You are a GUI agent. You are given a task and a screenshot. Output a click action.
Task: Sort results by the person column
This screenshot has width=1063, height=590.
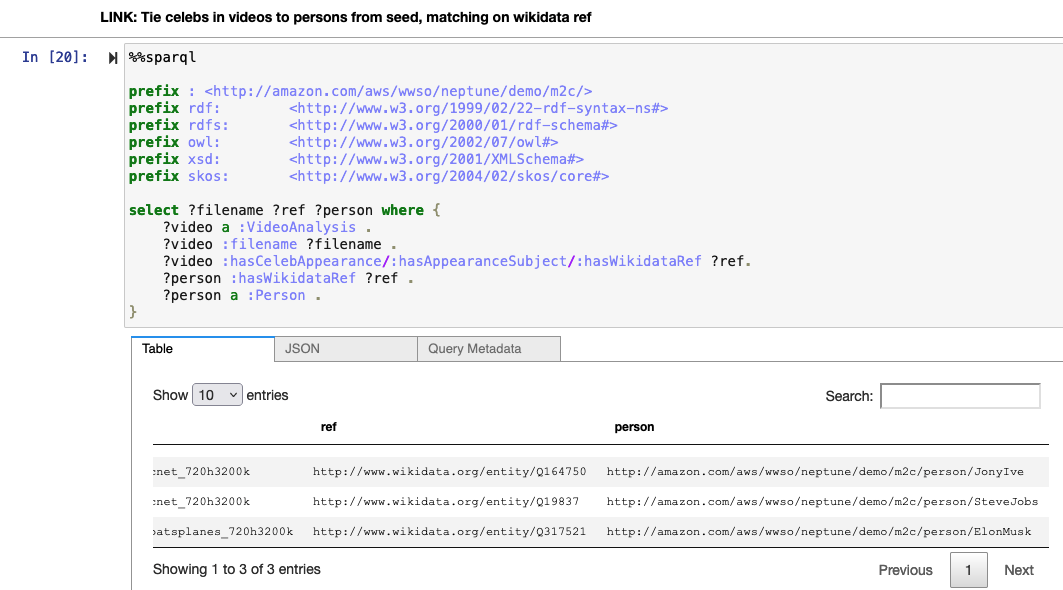click(634, 427)
